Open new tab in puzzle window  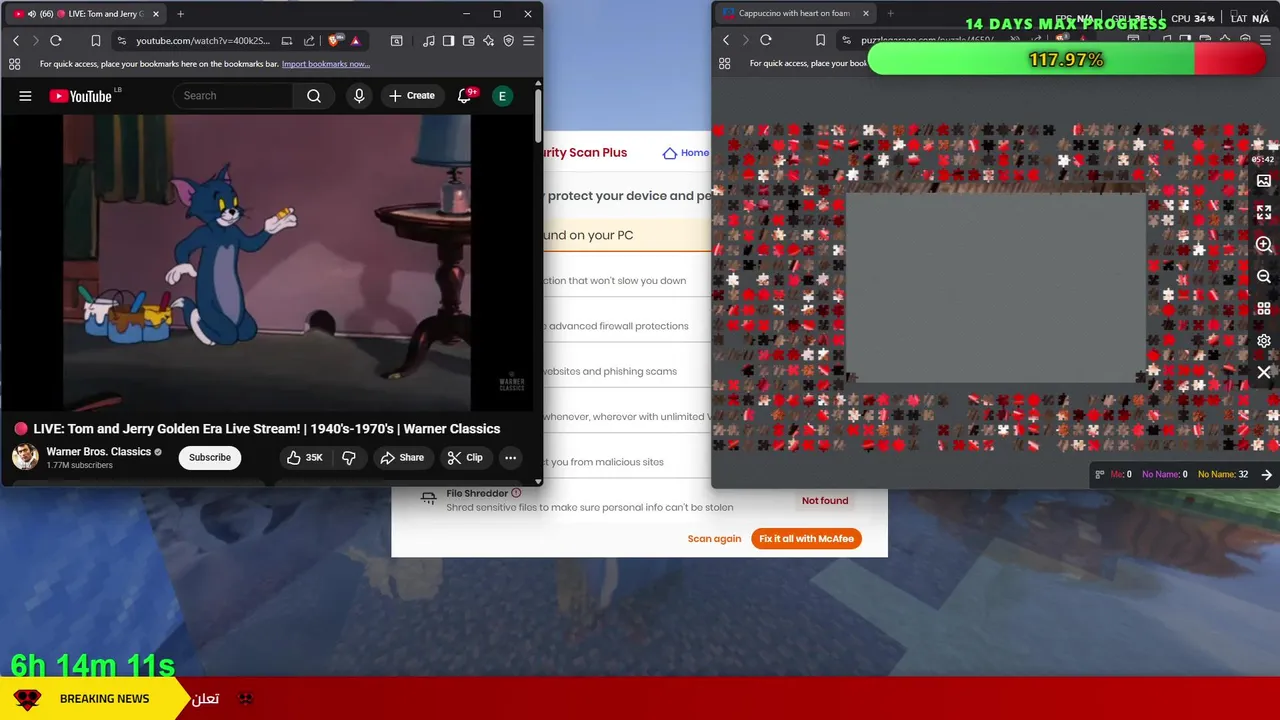pyautogui.click(x=890, y=14)
